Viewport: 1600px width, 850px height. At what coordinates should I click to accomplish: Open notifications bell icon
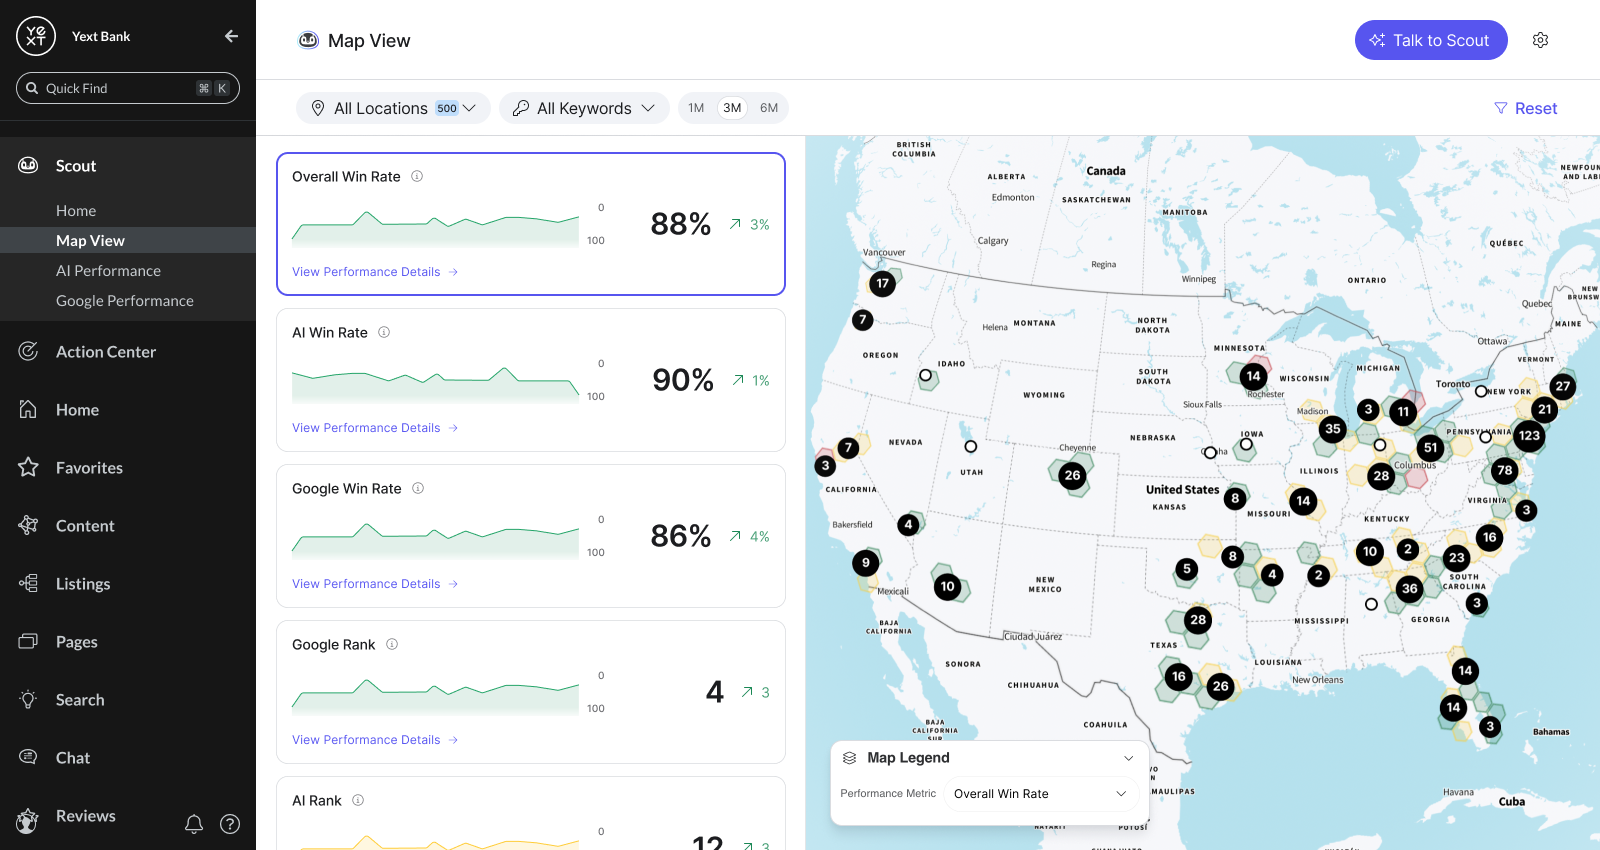coord(194,824)
